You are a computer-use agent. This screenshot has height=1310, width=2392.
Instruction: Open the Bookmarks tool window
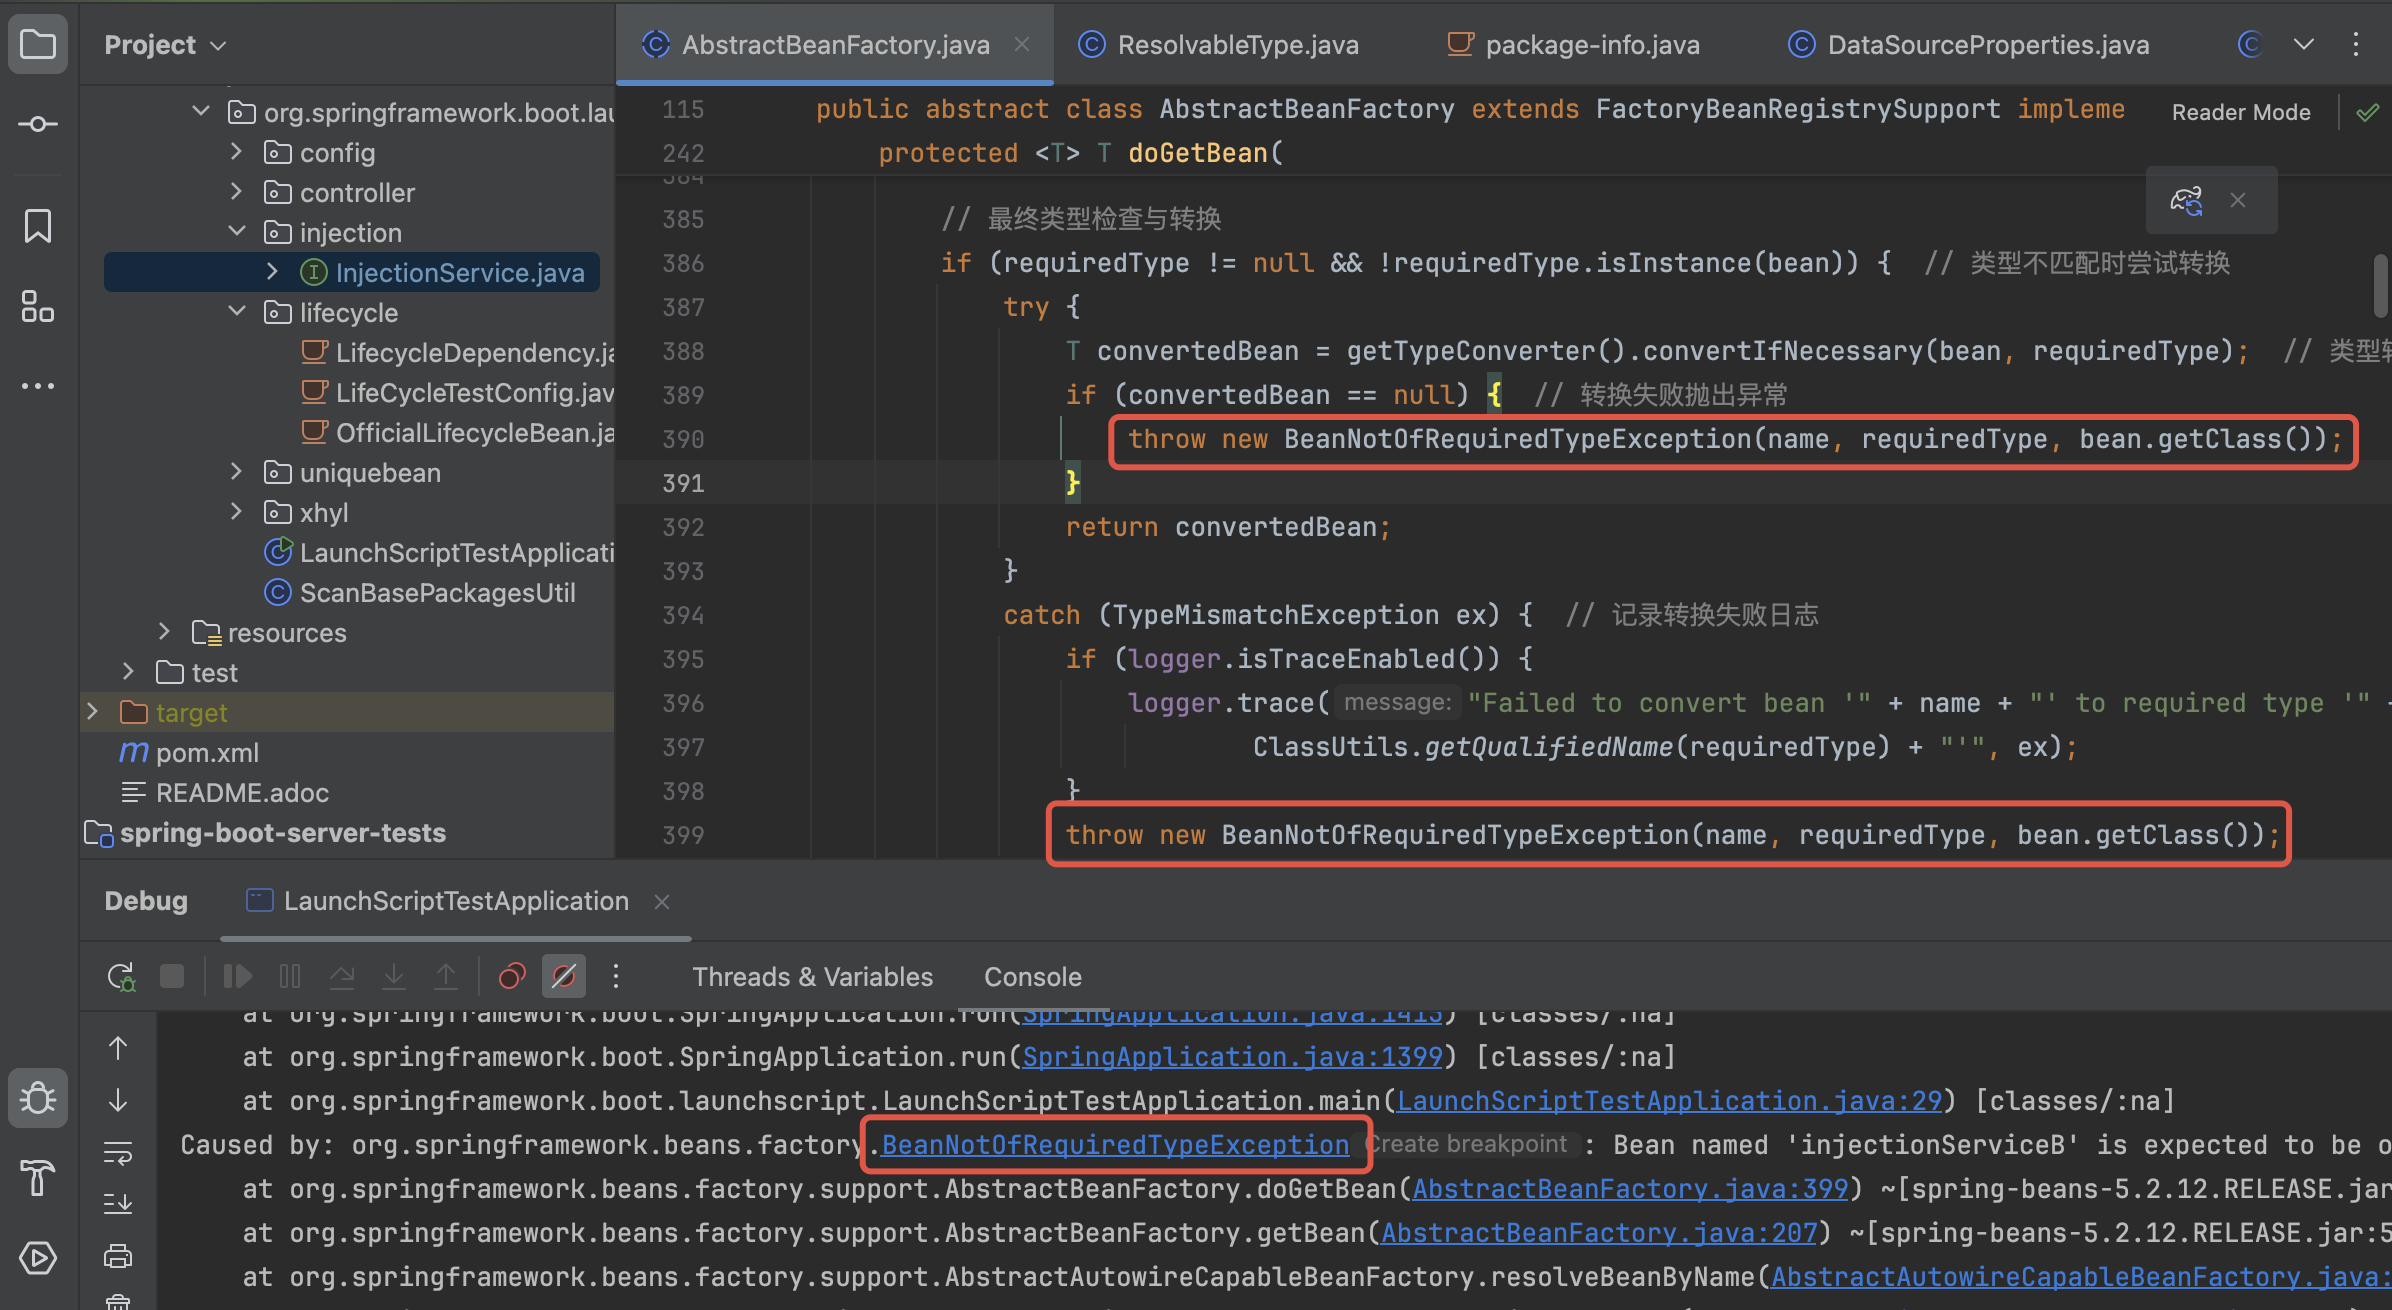pos(38,226)
